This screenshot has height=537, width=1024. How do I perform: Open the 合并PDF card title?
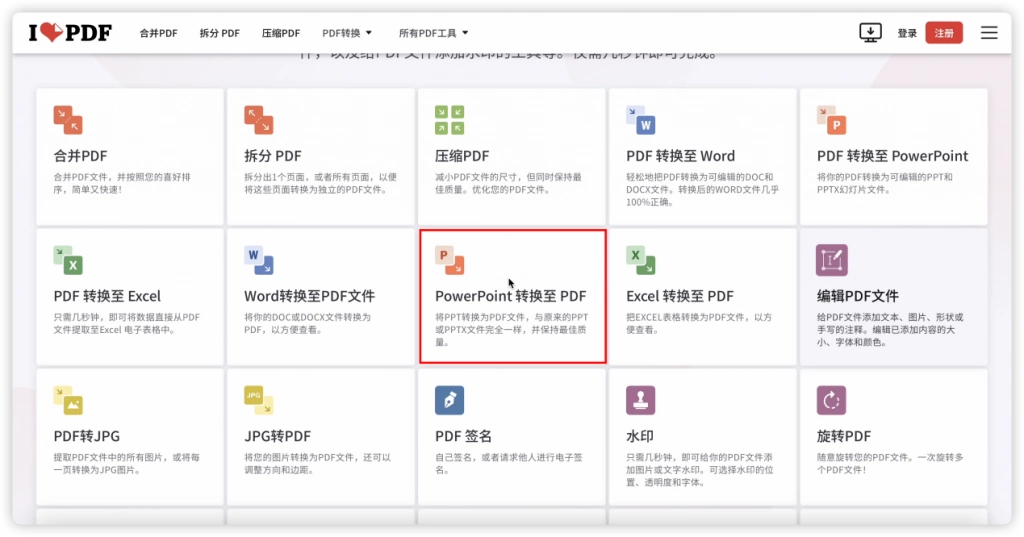pos(80,155)
